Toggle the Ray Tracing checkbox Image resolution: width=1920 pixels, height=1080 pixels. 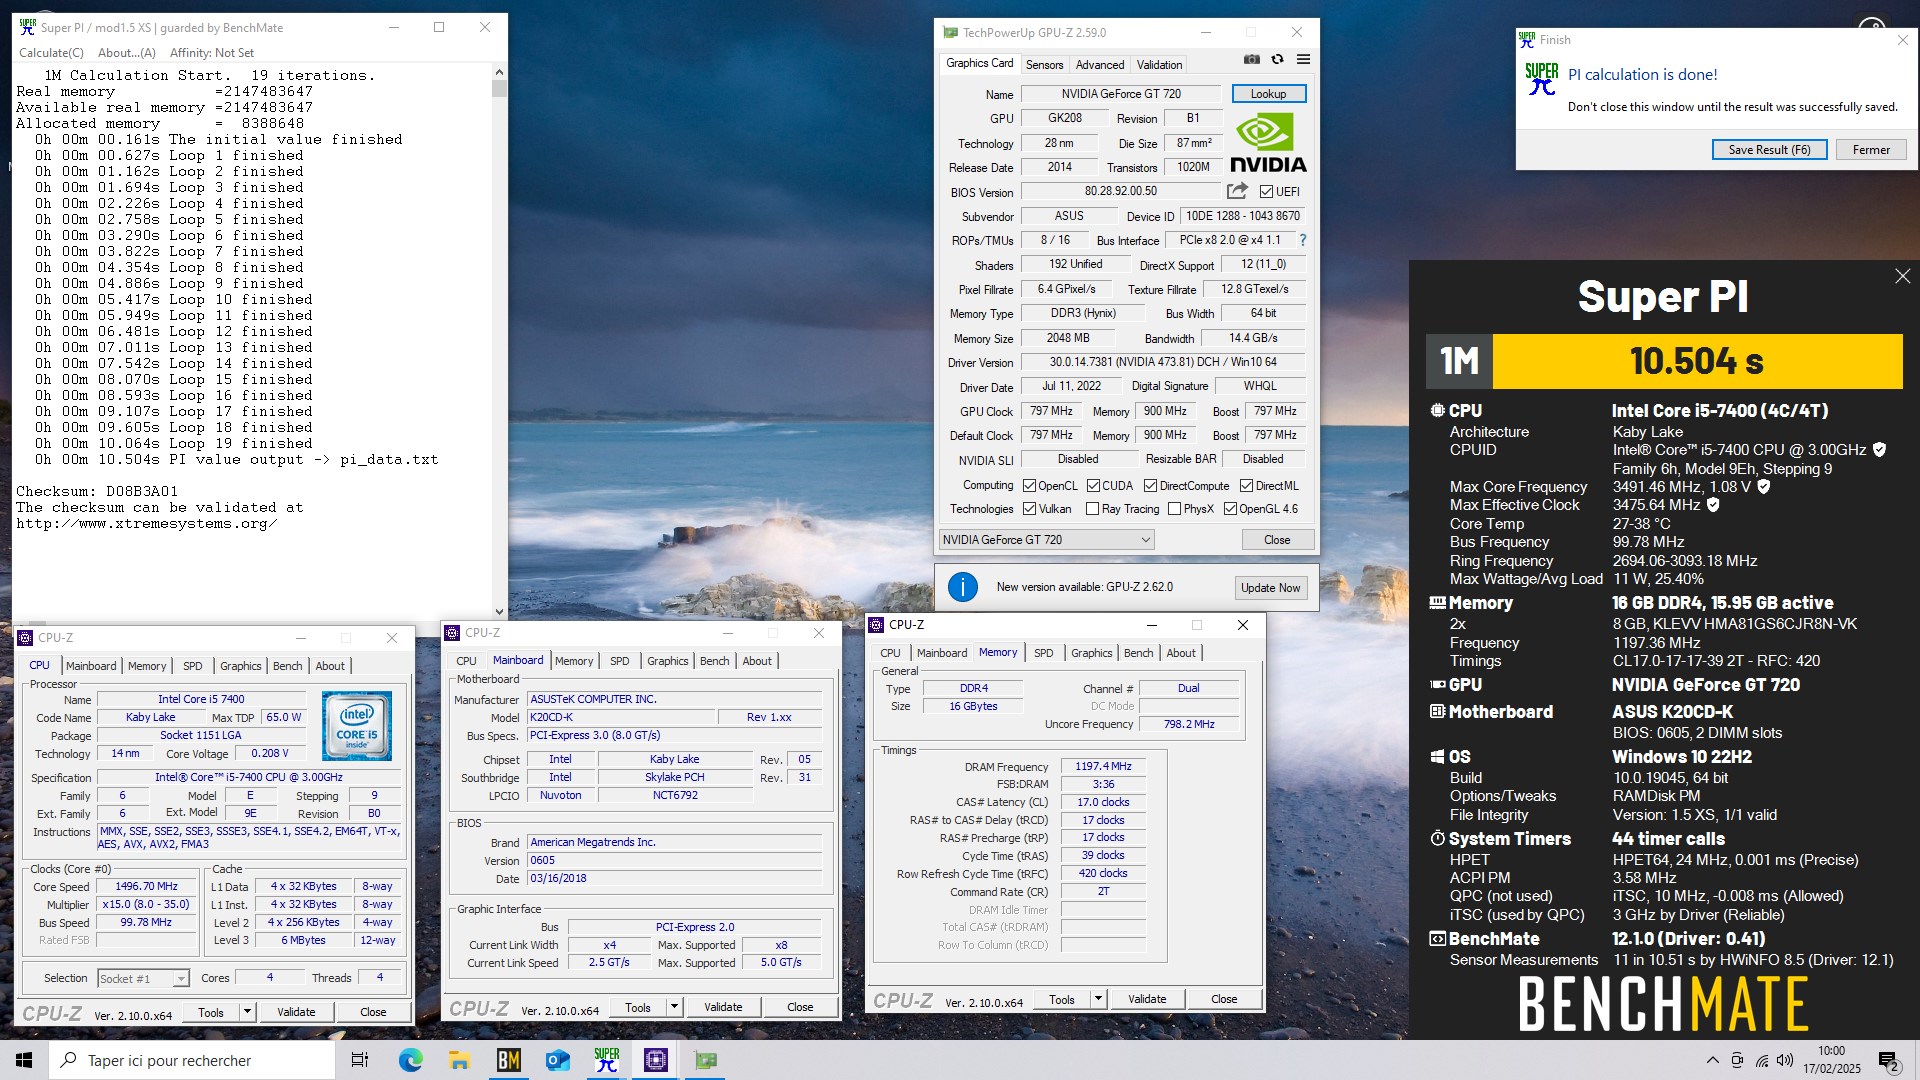[x=1093, y=509]
